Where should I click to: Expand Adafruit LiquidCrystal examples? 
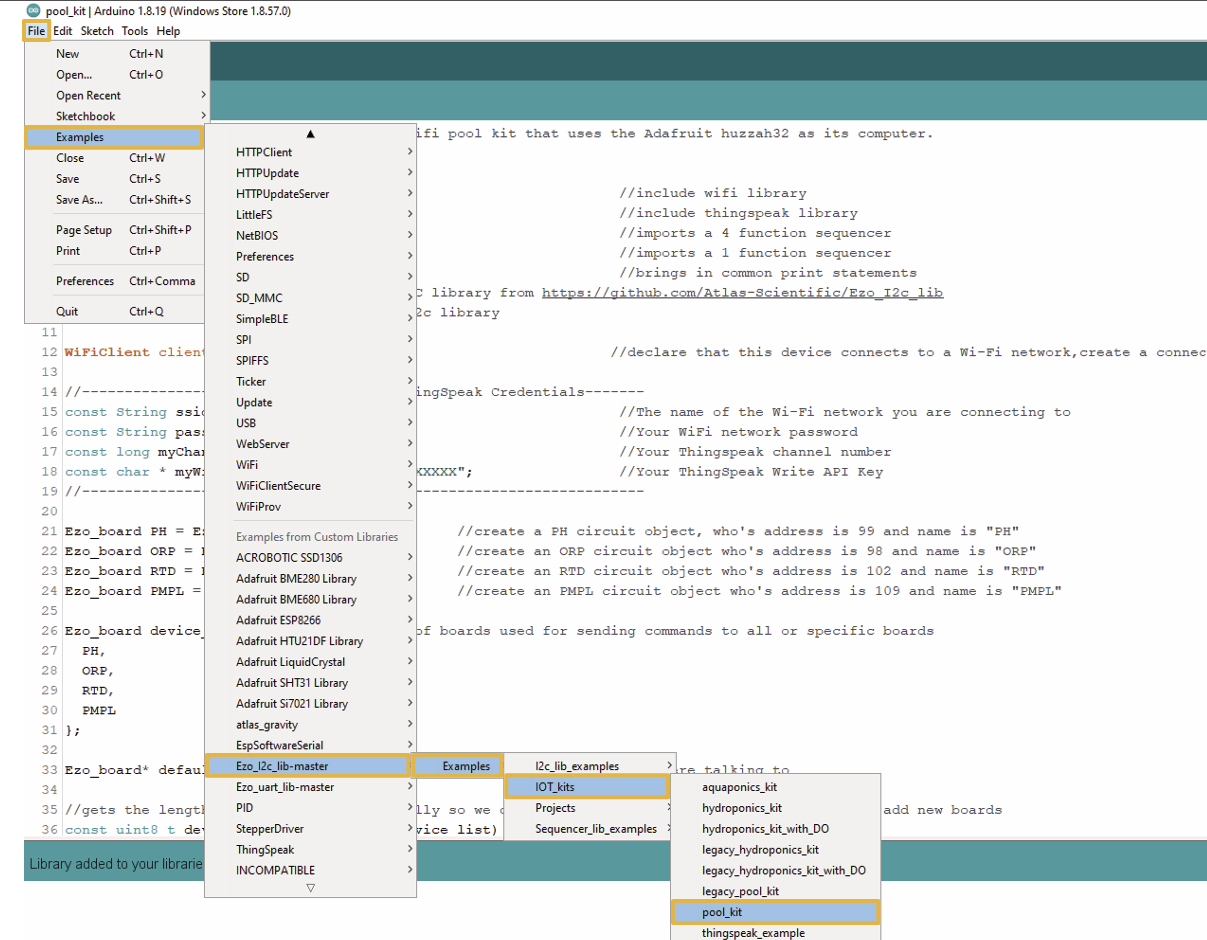point(310,662)
